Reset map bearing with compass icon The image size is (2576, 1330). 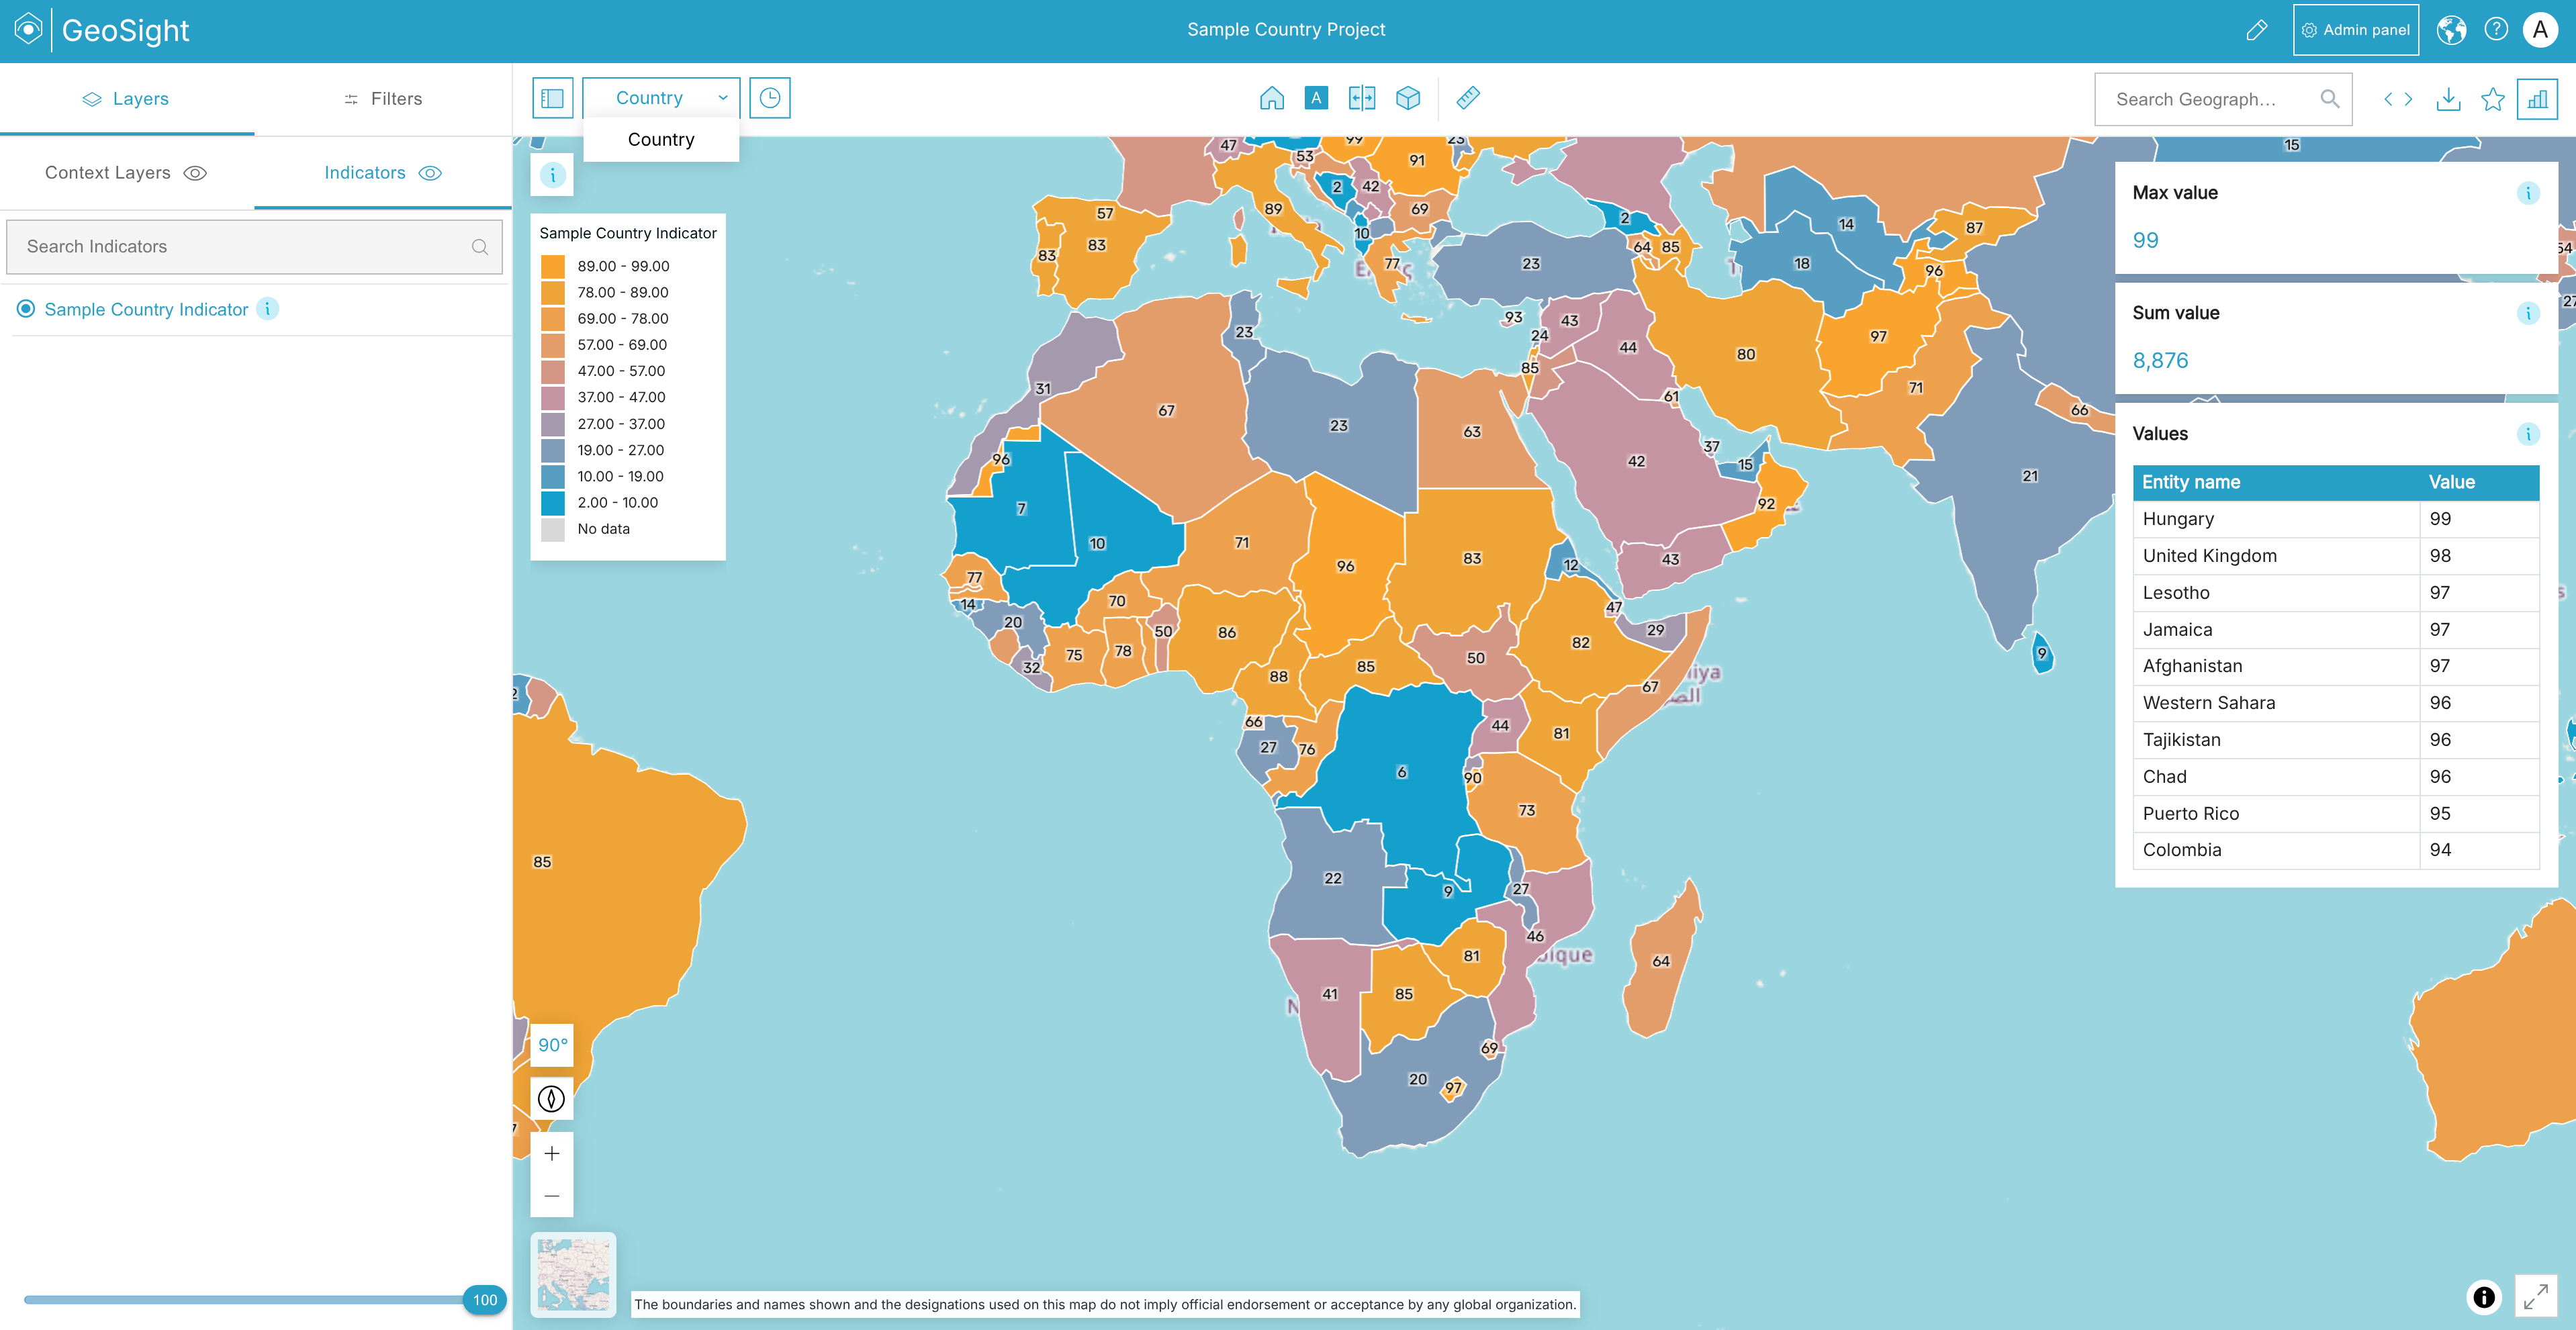click(x=551, y=1099)
